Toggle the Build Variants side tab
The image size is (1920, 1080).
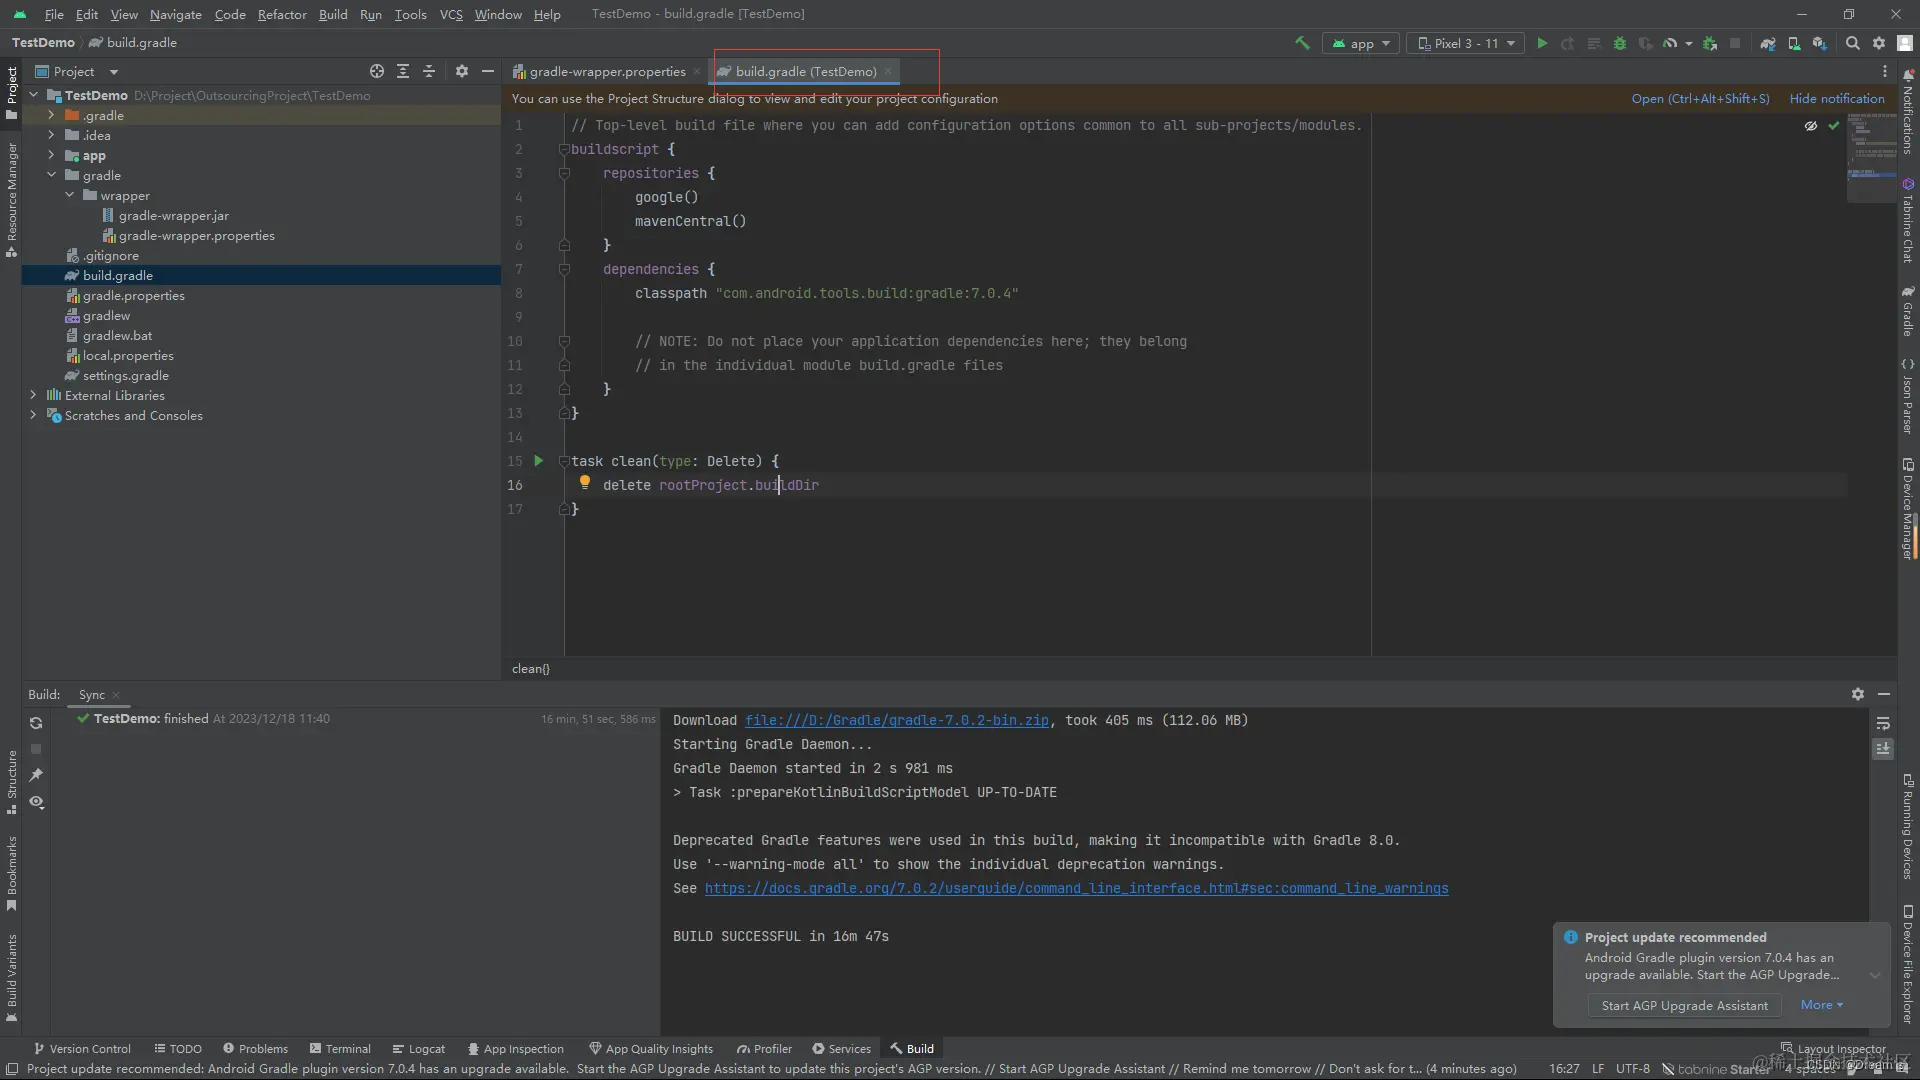(12, 979)
